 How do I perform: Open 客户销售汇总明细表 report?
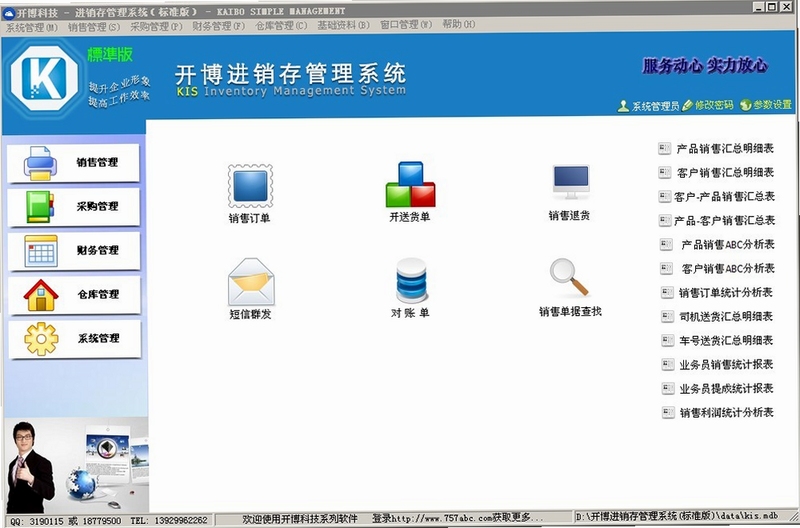click(x=725, y=172)
